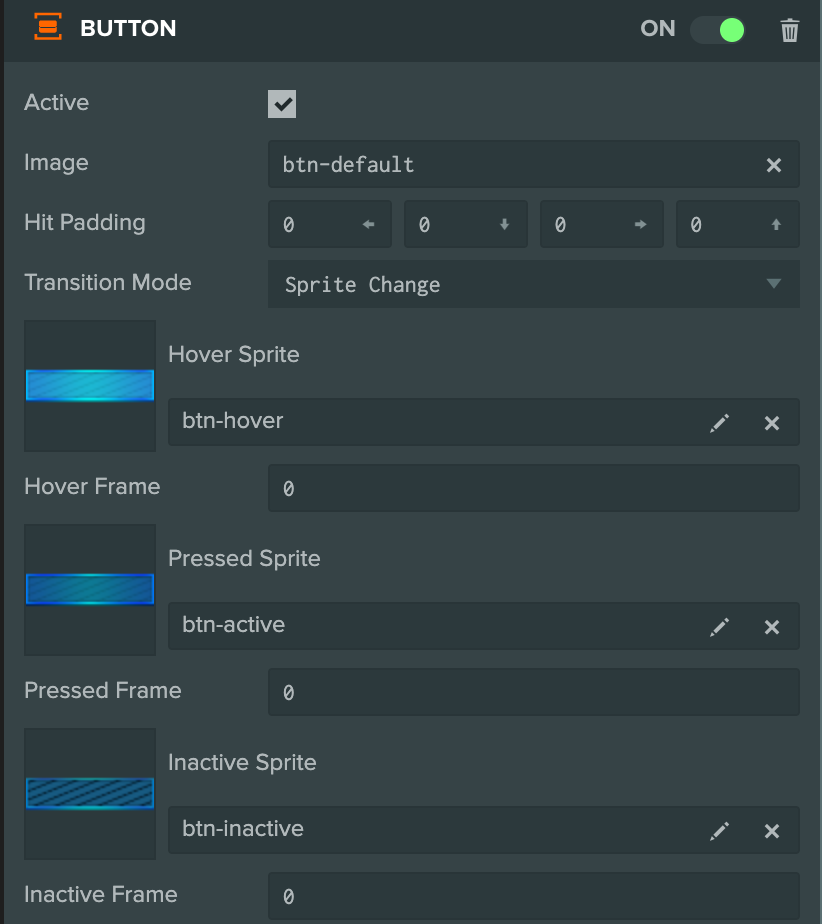Delete the Button component with trash icon
822x924 pixels.
click(x=789, y=30)
